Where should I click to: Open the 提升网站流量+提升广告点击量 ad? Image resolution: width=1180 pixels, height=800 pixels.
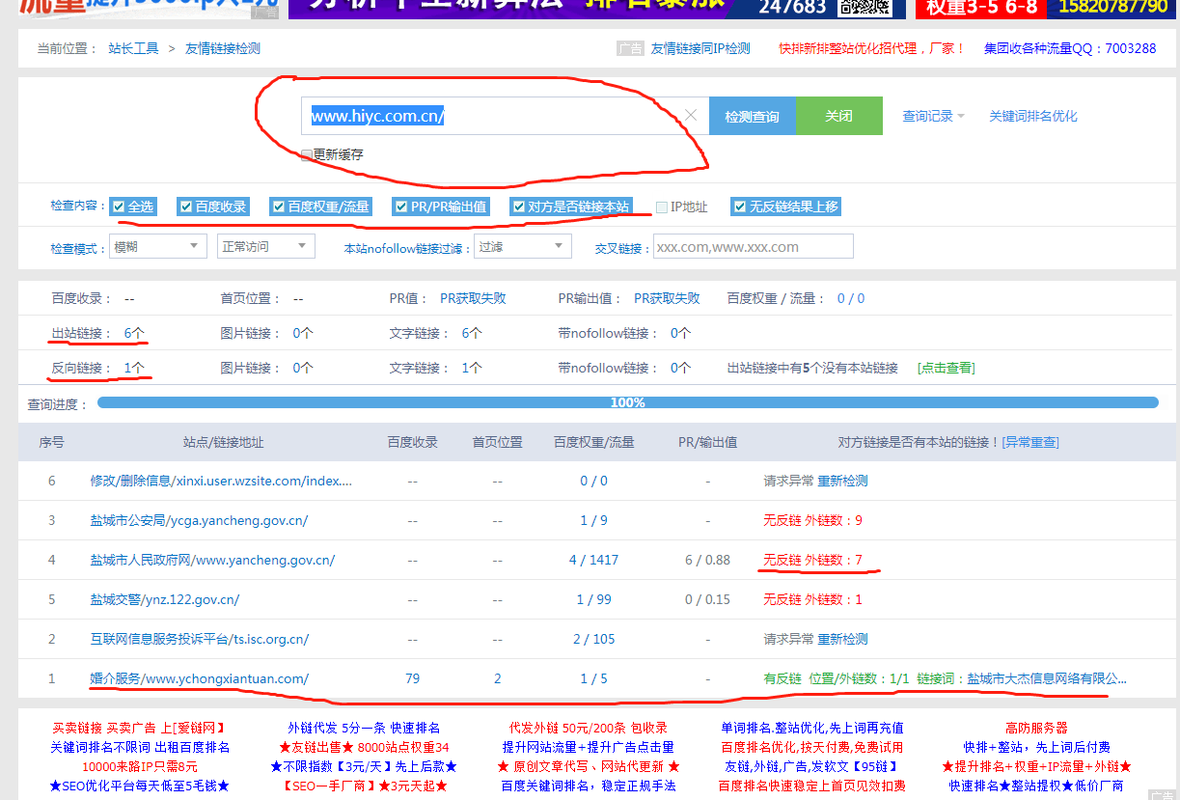tap(588, 747)
